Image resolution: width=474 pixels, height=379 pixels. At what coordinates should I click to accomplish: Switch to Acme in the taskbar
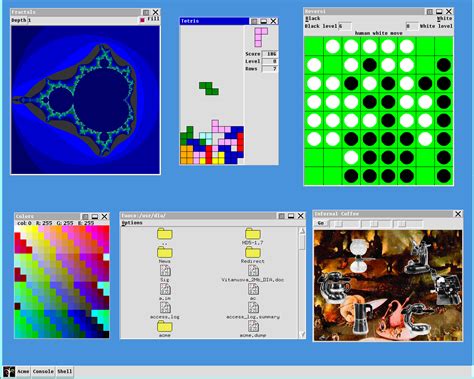point(23,371)
